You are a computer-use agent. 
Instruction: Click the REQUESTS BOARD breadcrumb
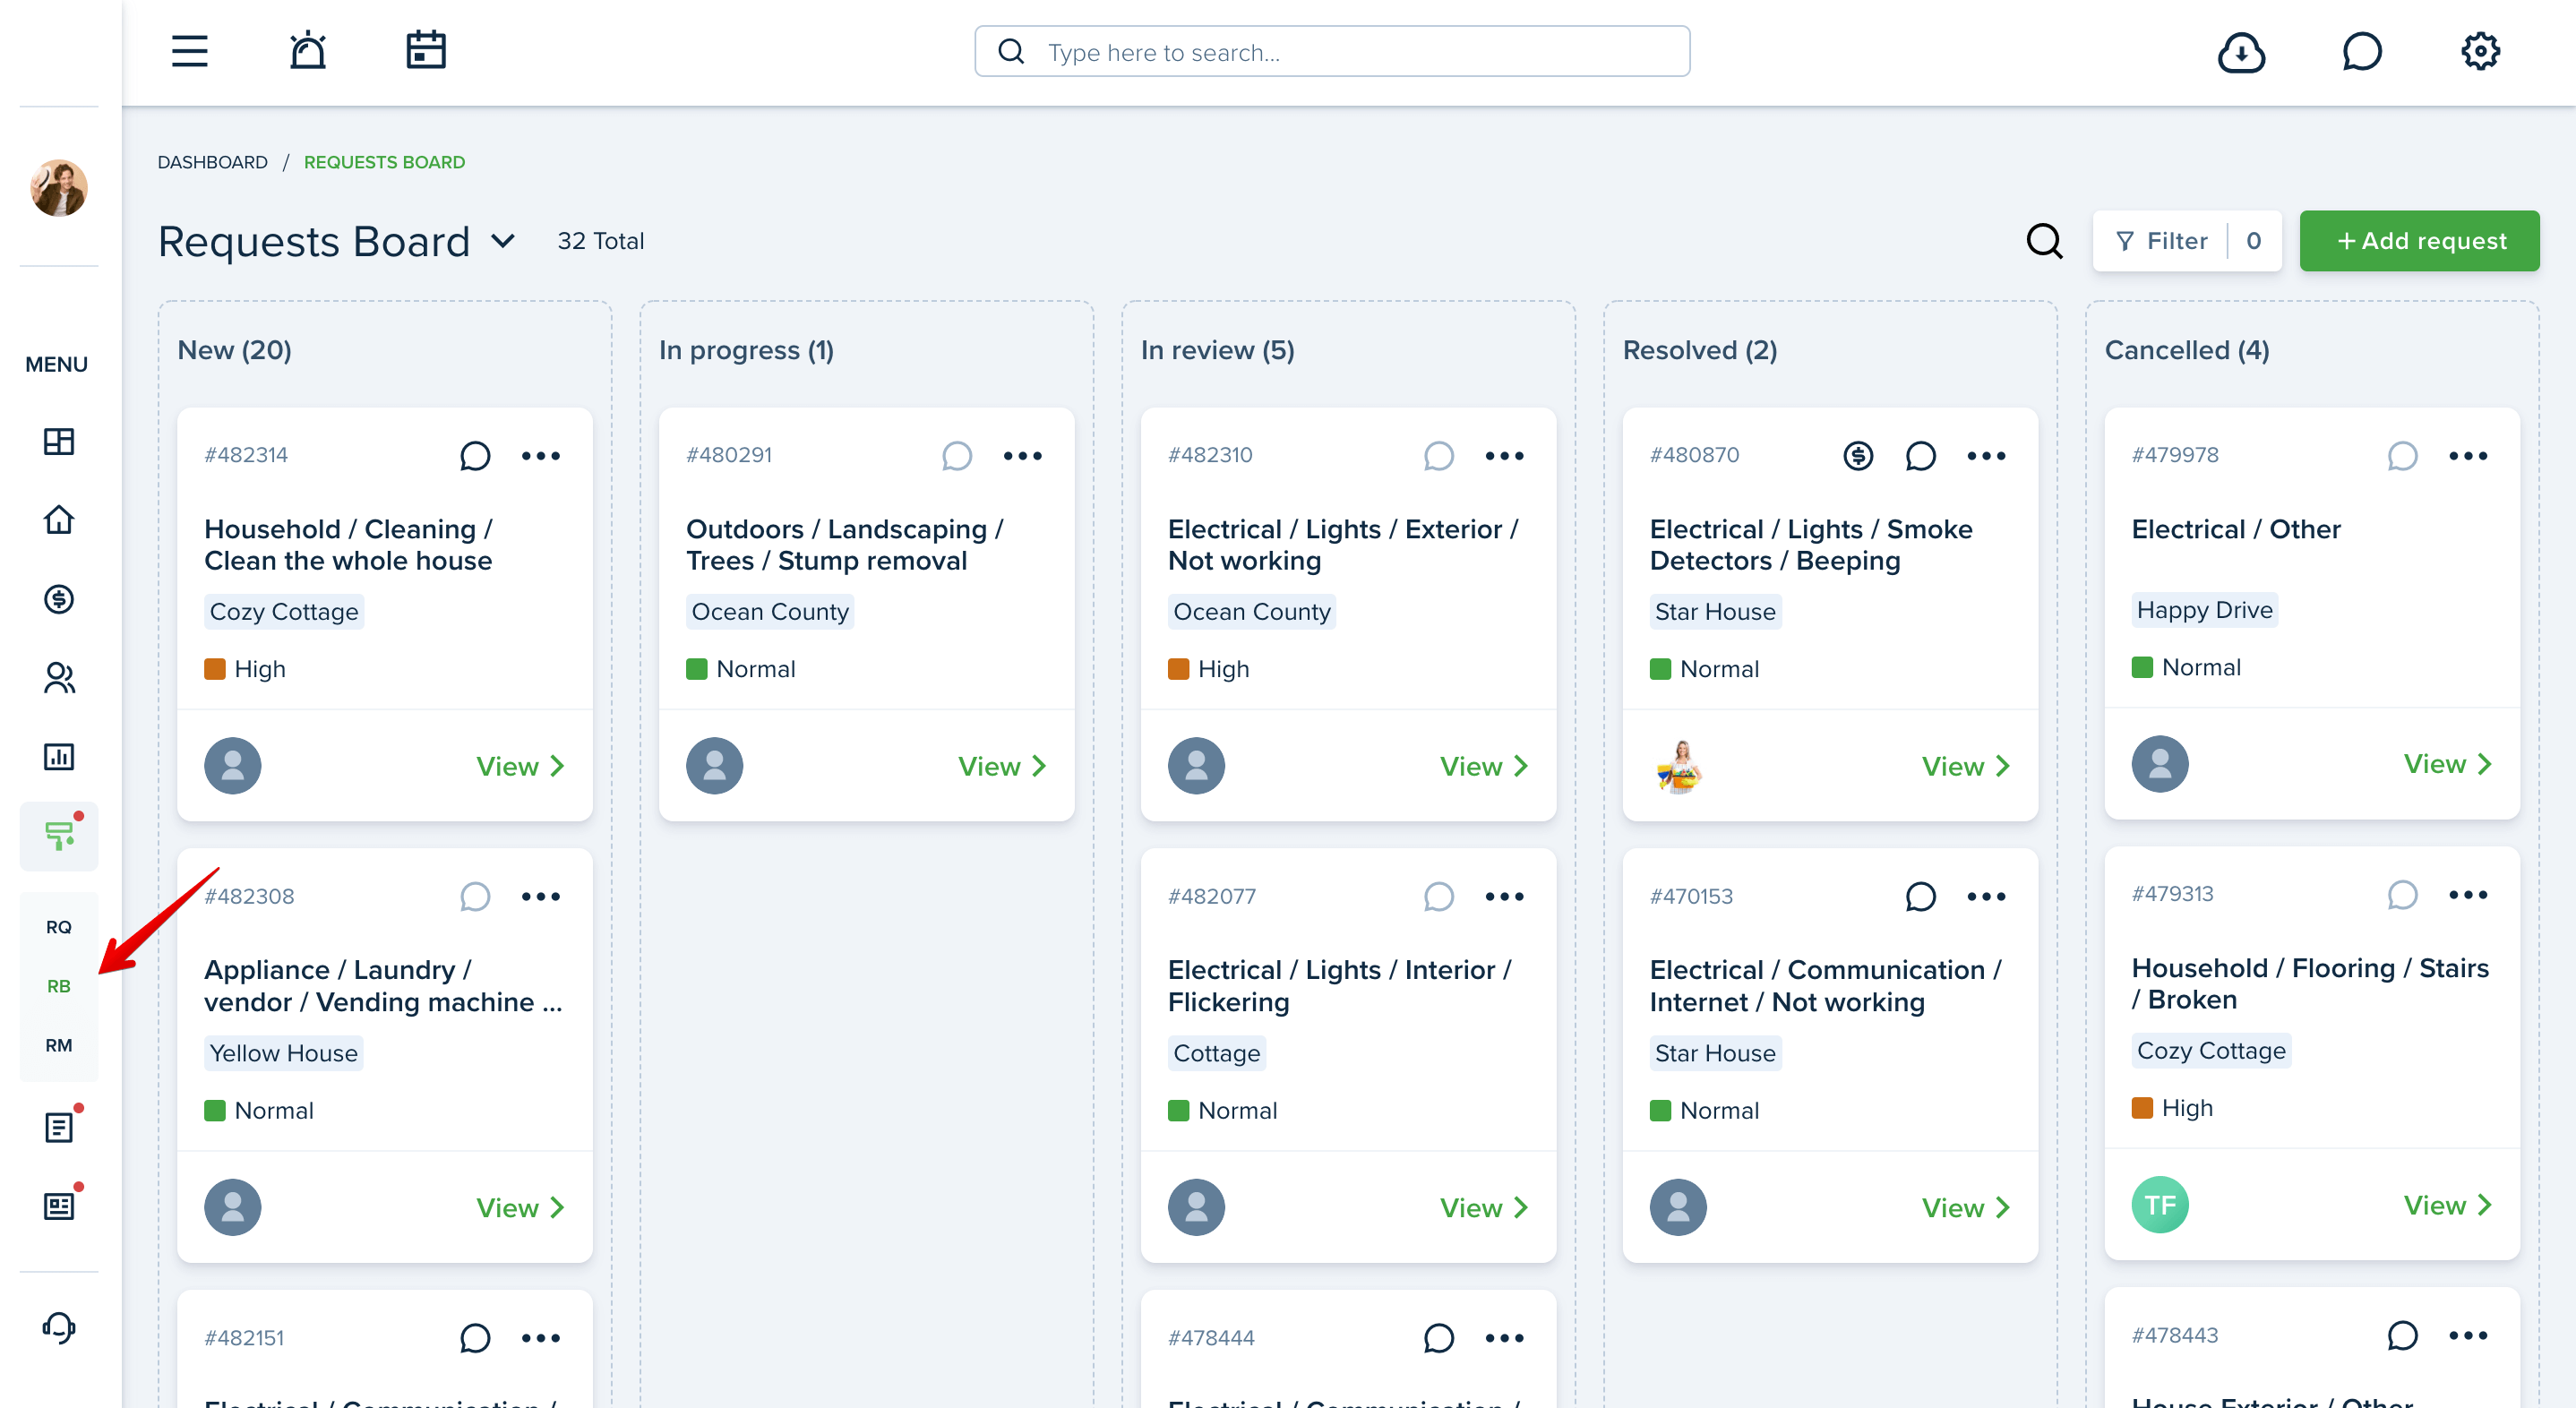point(384,162)
